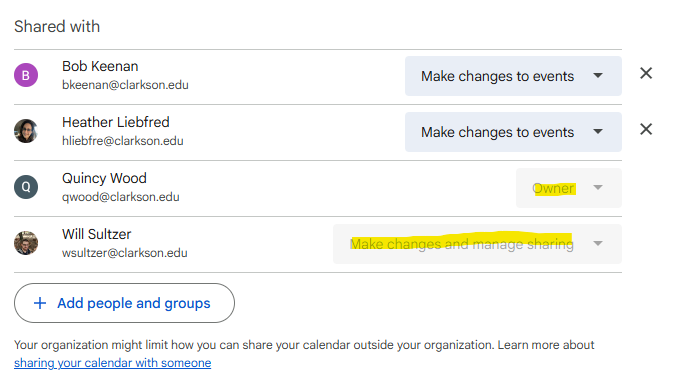The height and width of the screenshot is (381, 674).
Task: Click wsultzer@clarkson.edu email address
Action: [125, 253]
